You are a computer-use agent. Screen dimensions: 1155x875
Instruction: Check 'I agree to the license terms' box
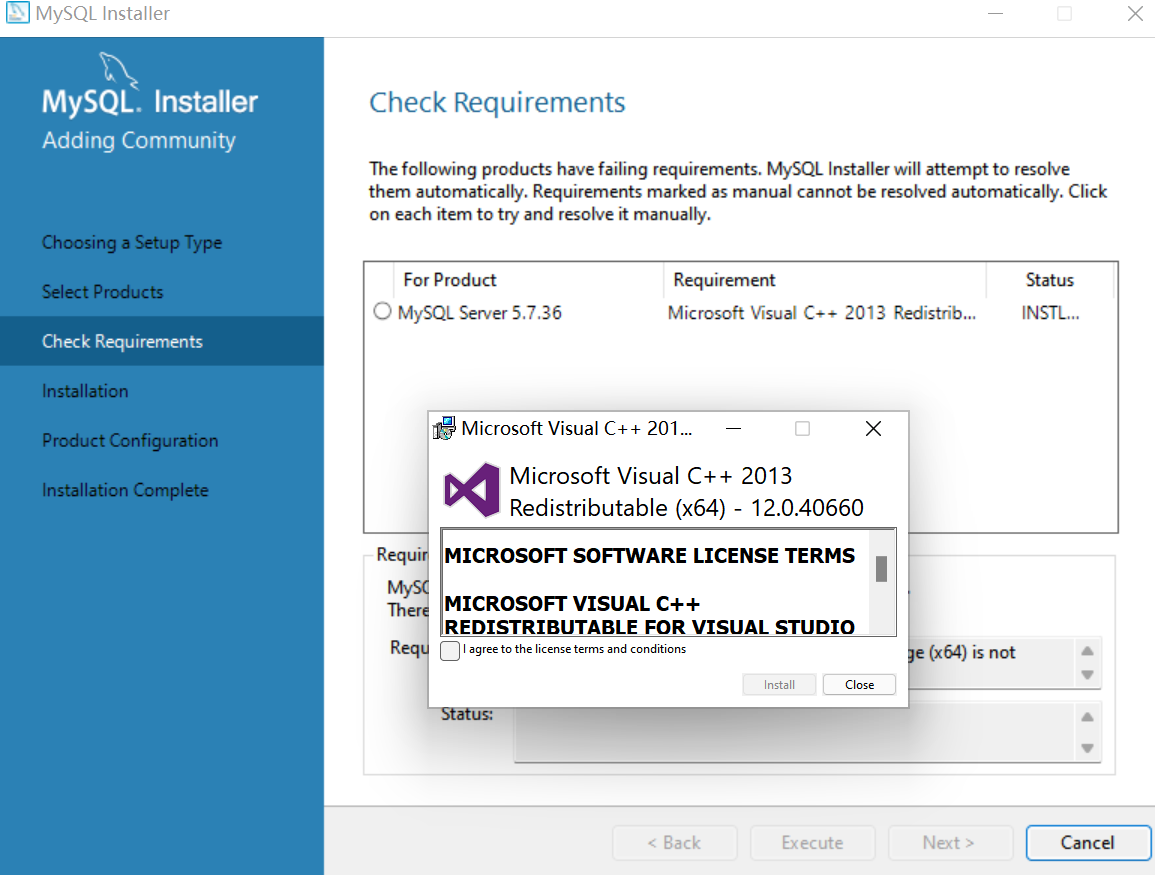450,650
